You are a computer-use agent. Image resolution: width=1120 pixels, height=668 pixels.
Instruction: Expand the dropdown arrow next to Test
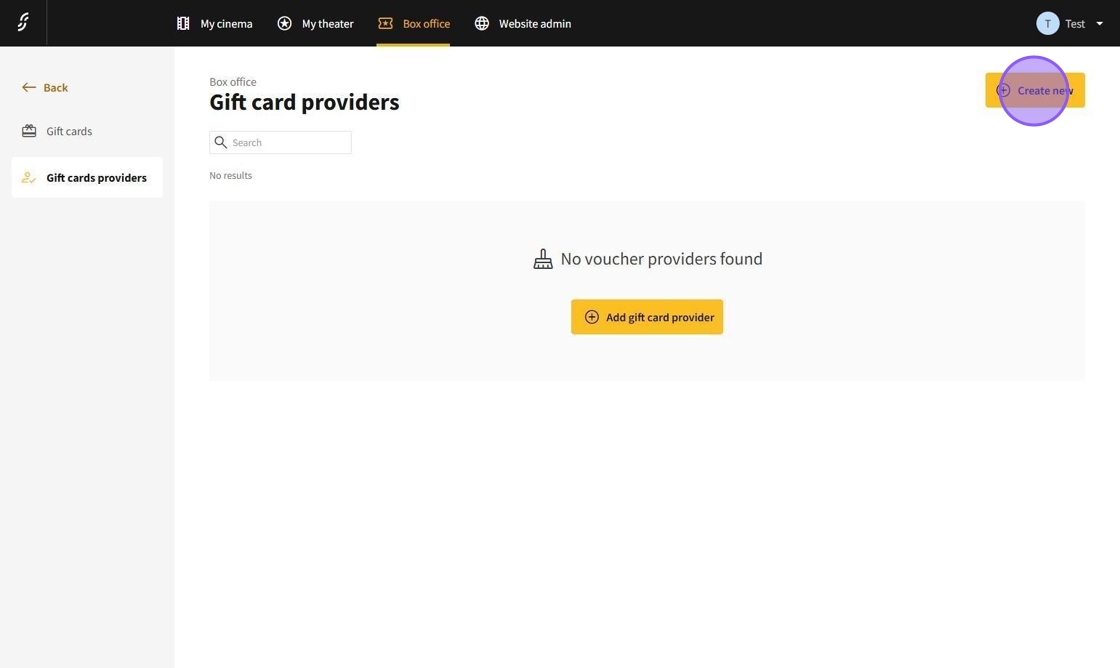1099,24
